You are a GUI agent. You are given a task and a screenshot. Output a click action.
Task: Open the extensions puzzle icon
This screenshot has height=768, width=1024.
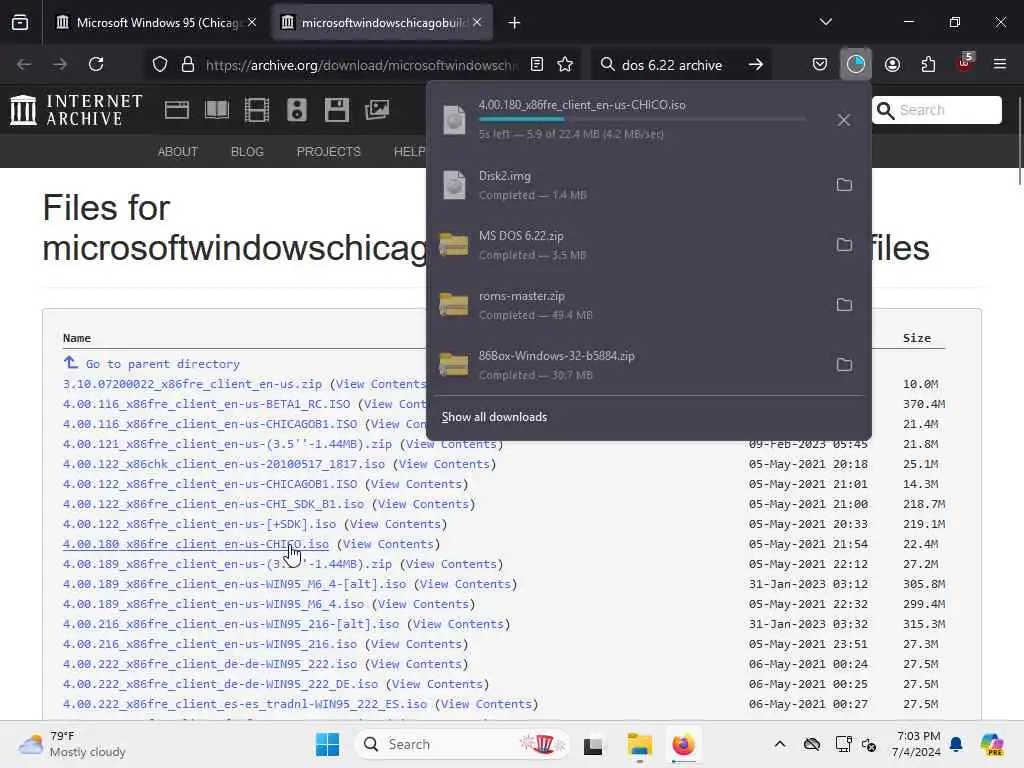pyautogui.click(x=928, y=64)
